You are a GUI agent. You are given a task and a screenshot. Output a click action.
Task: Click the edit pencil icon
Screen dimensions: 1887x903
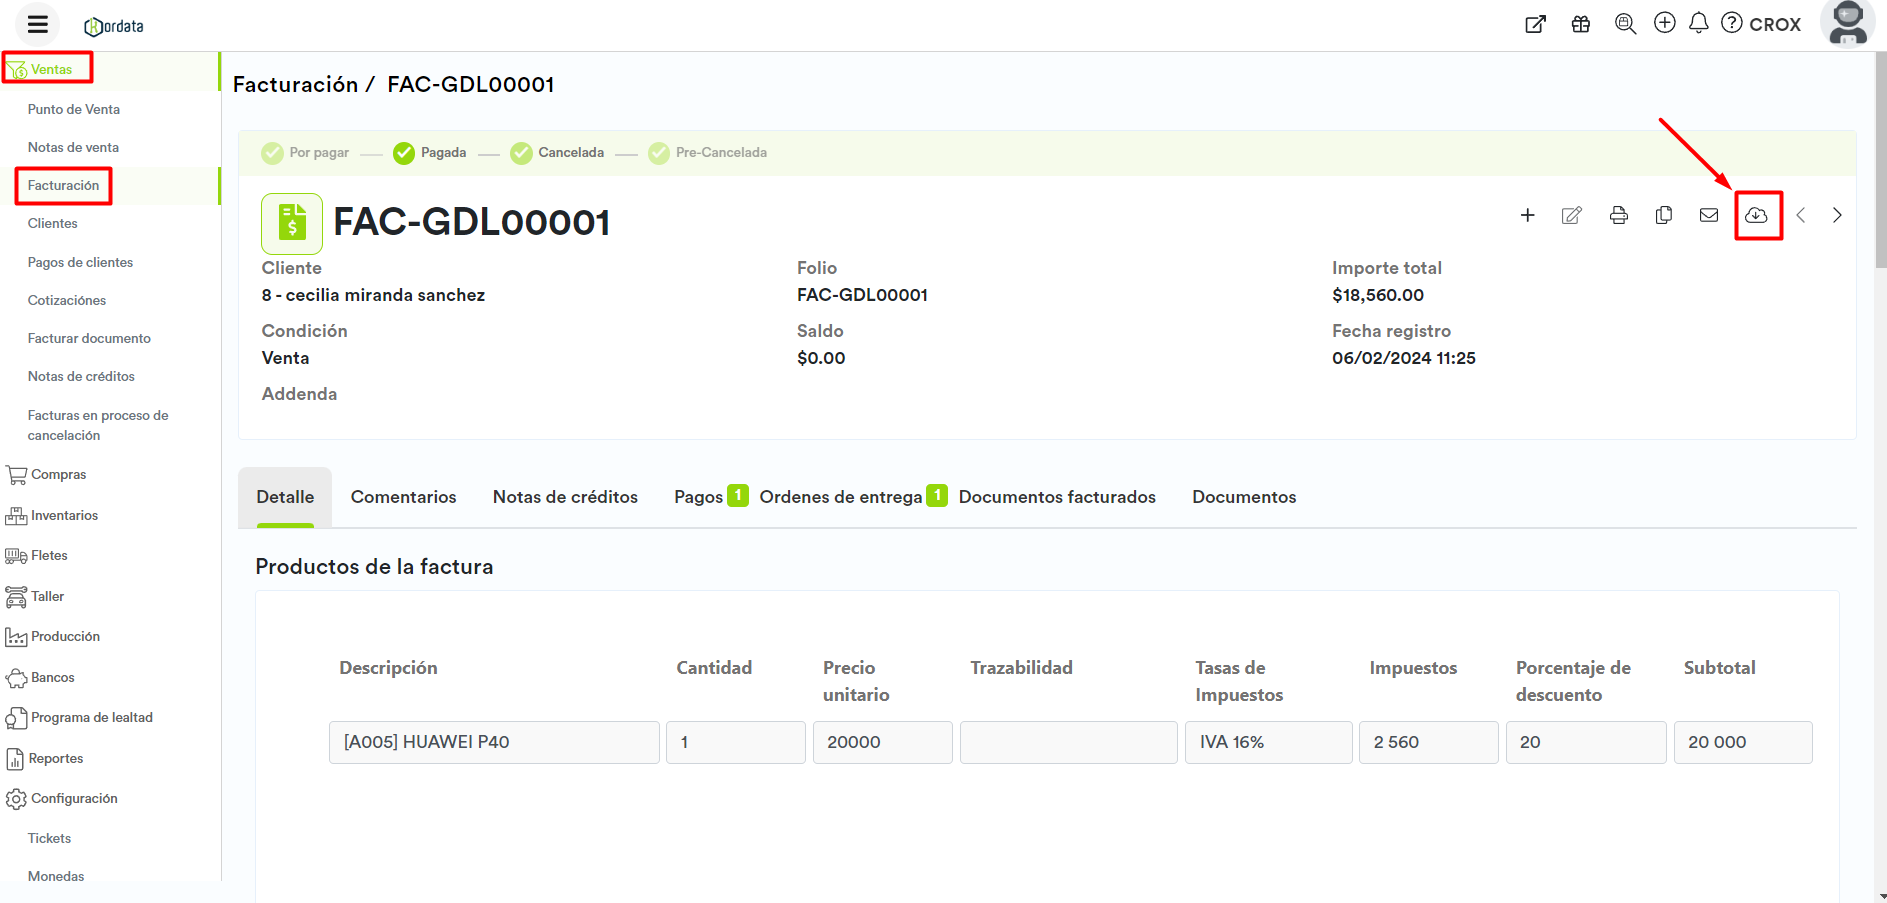[x=1571, y=215]
